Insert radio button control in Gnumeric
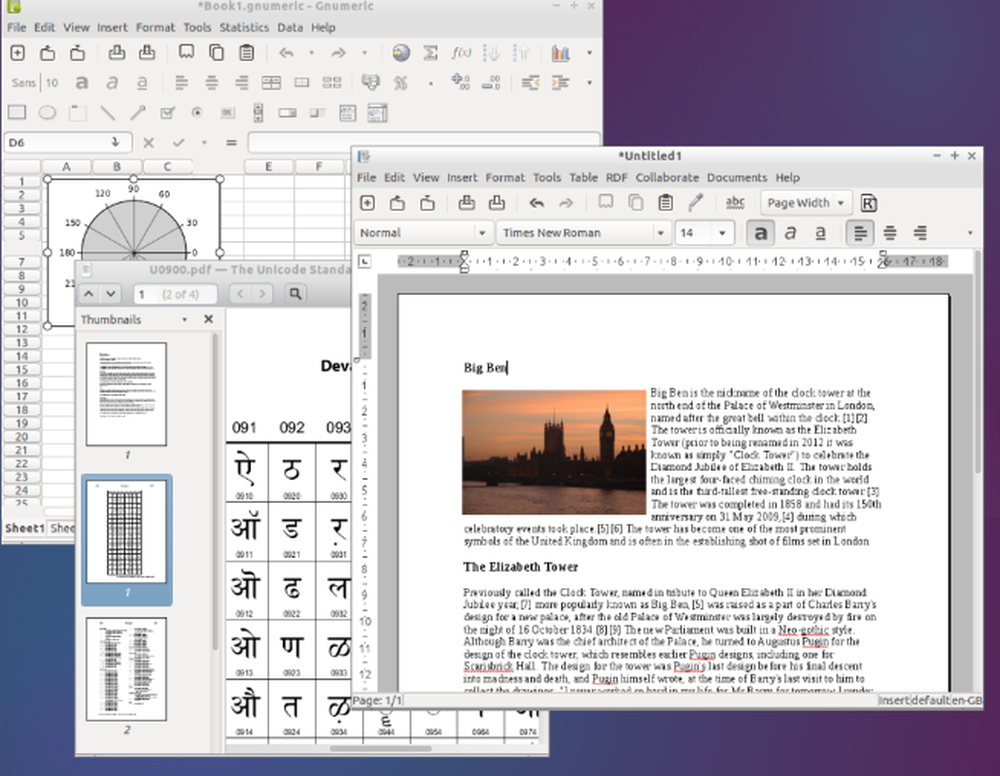This screenshot has height=776, width=1000. 197,113
